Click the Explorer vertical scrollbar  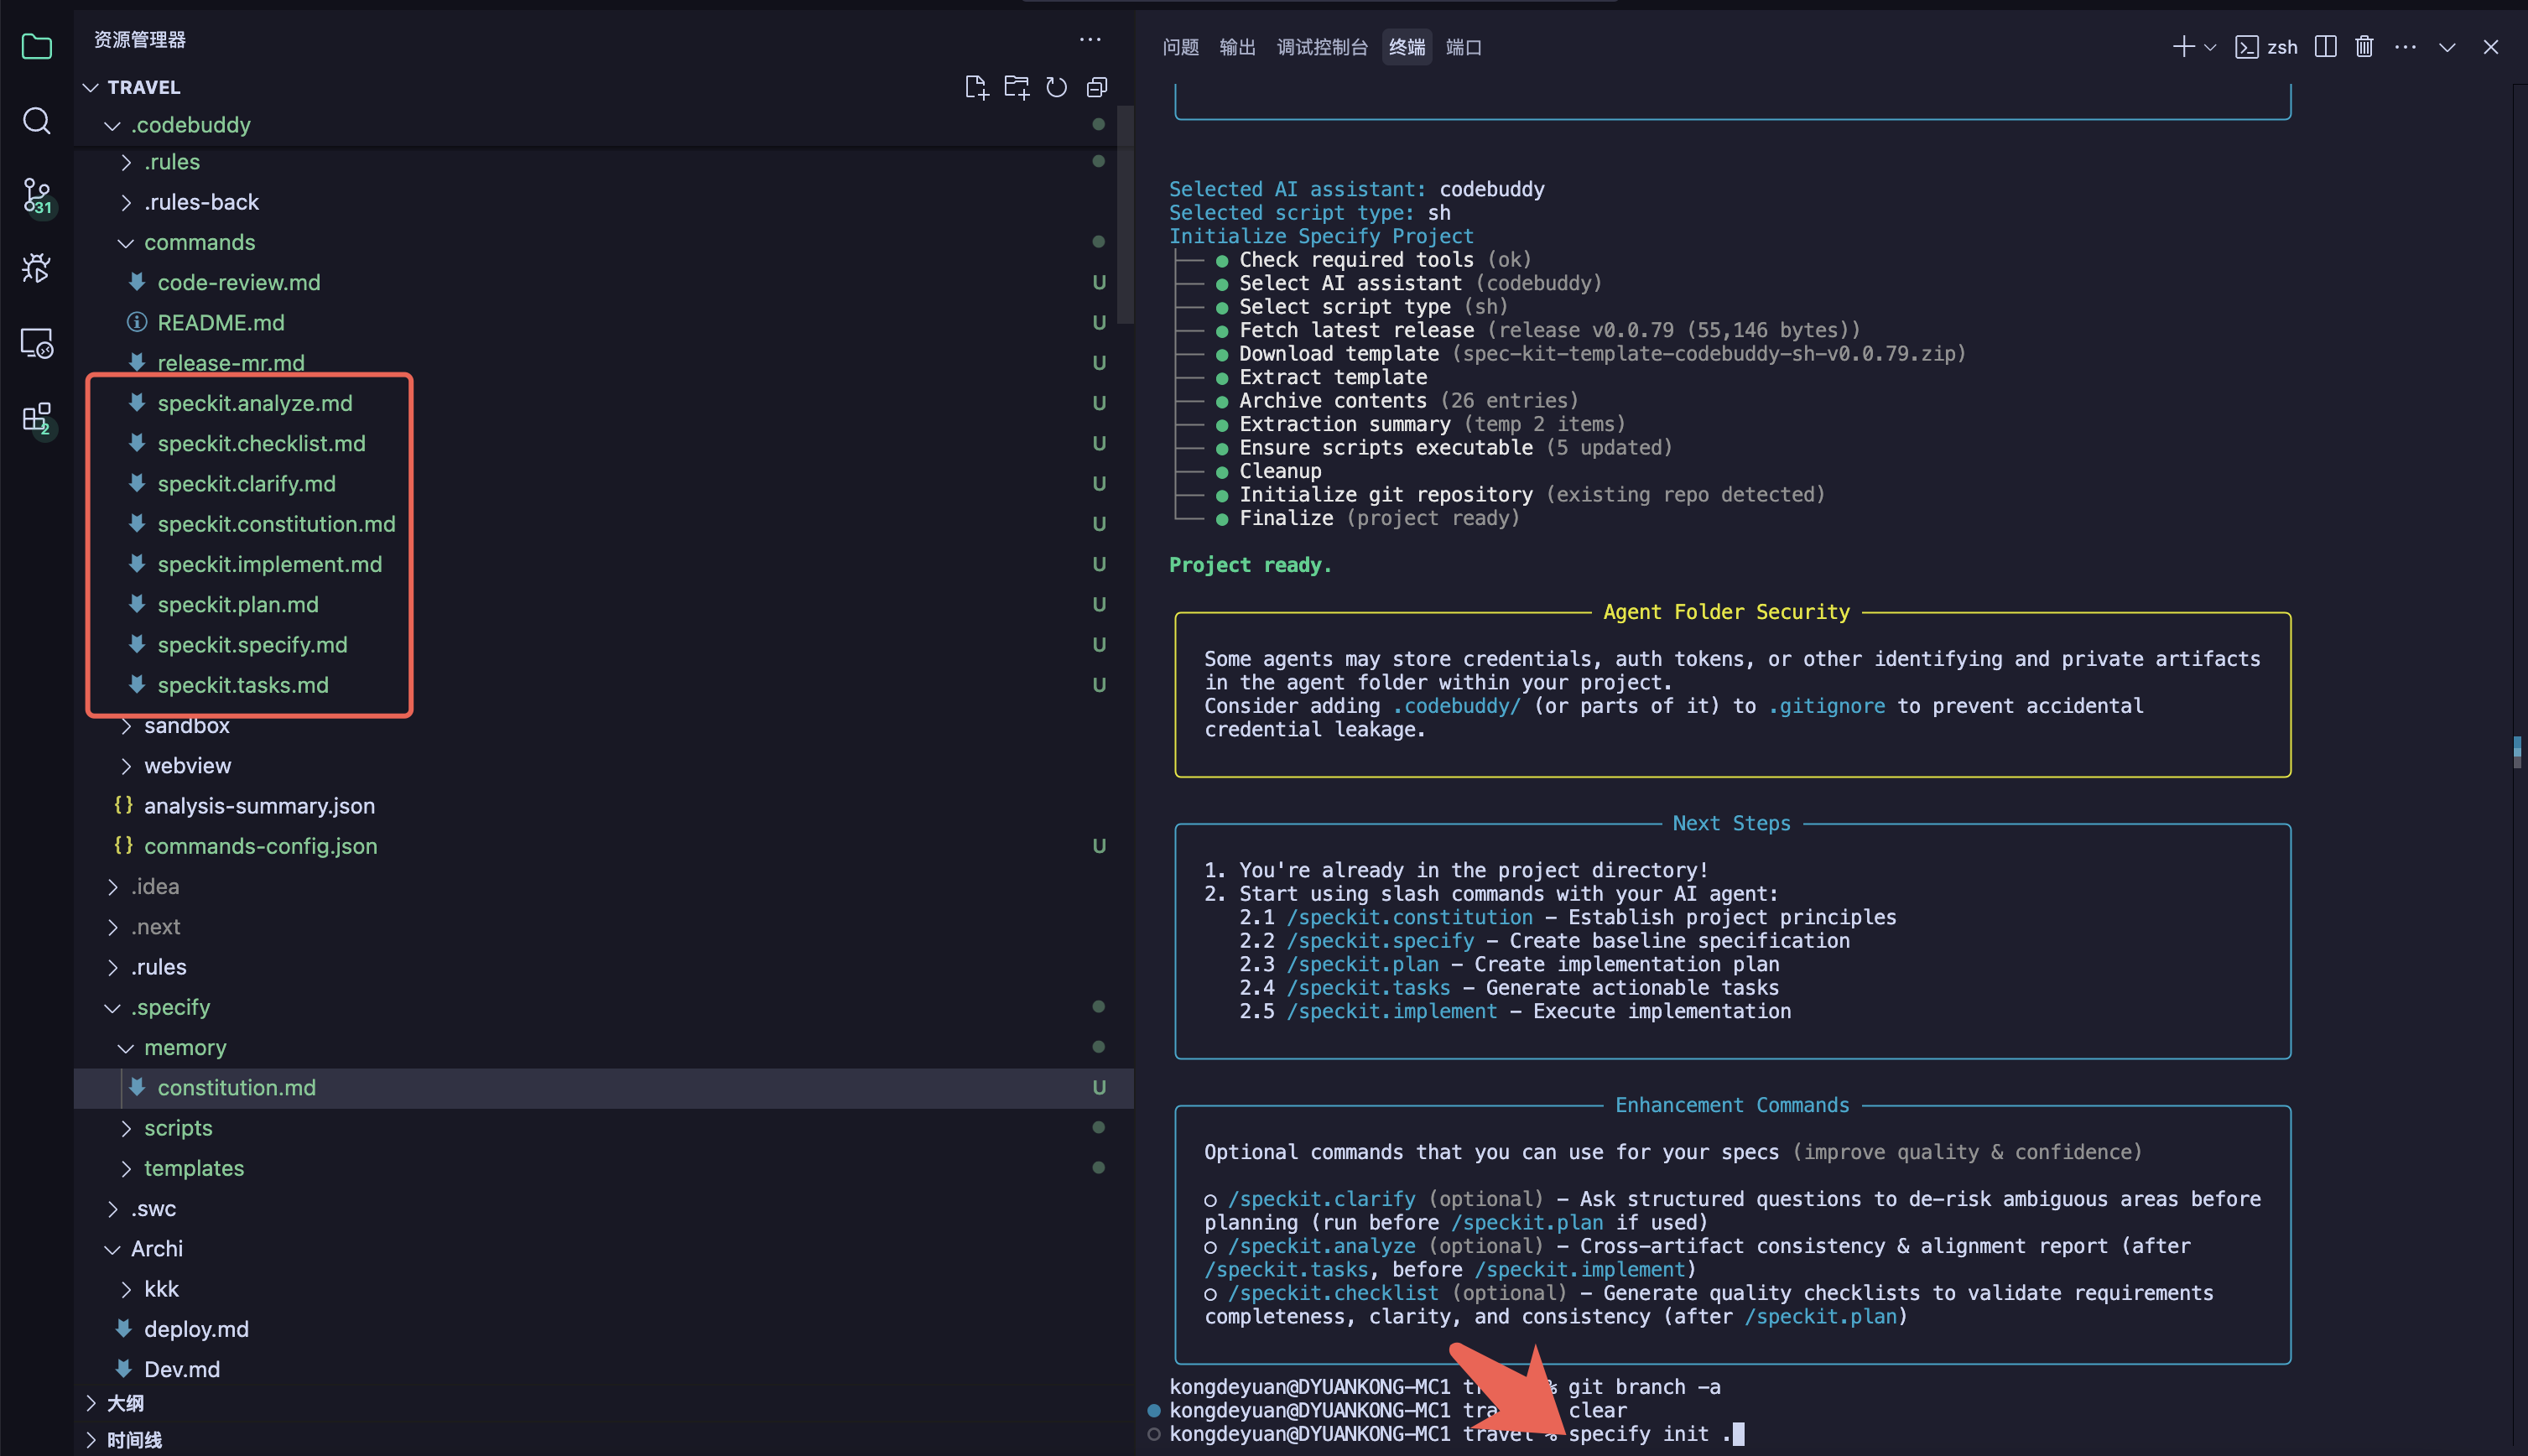(x=1125, y=215)
